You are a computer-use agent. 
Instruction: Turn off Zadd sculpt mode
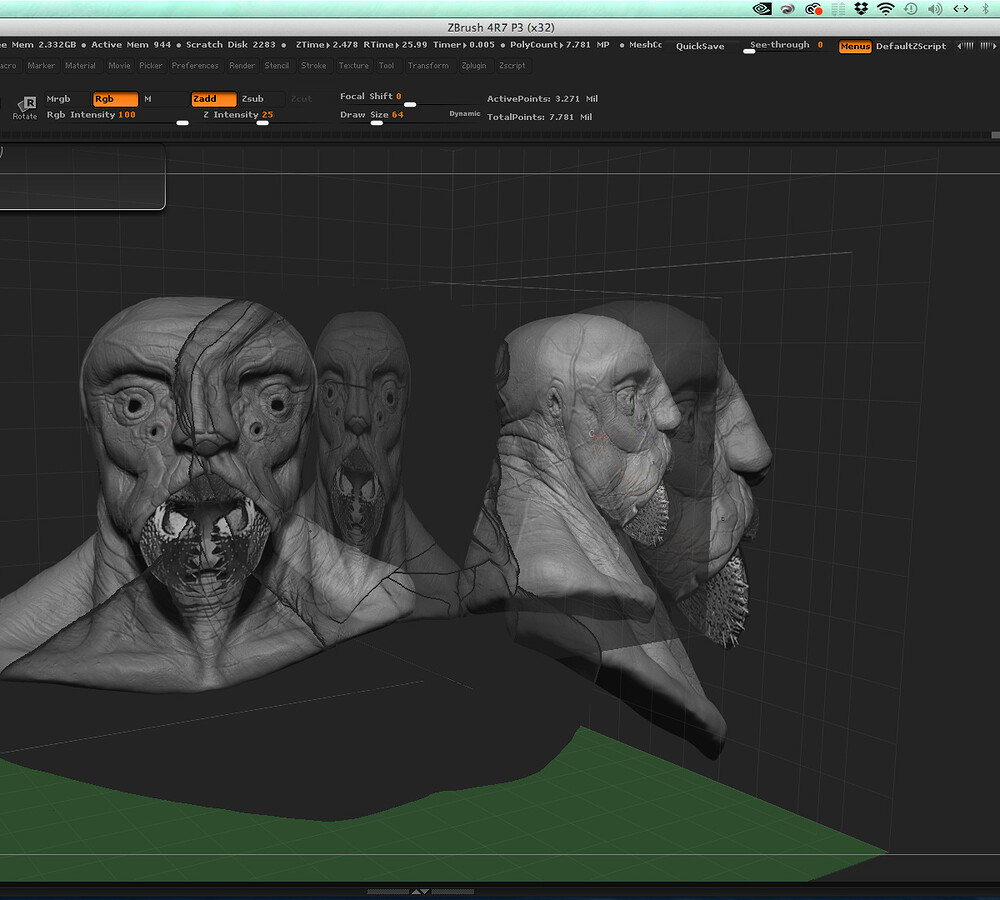(214, 99)
